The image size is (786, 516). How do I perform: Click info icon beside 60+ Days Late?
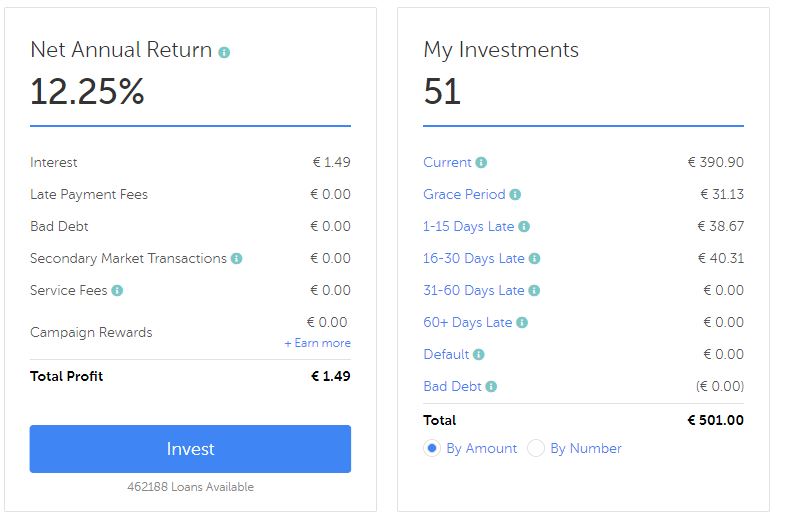[x=522, y=323]
